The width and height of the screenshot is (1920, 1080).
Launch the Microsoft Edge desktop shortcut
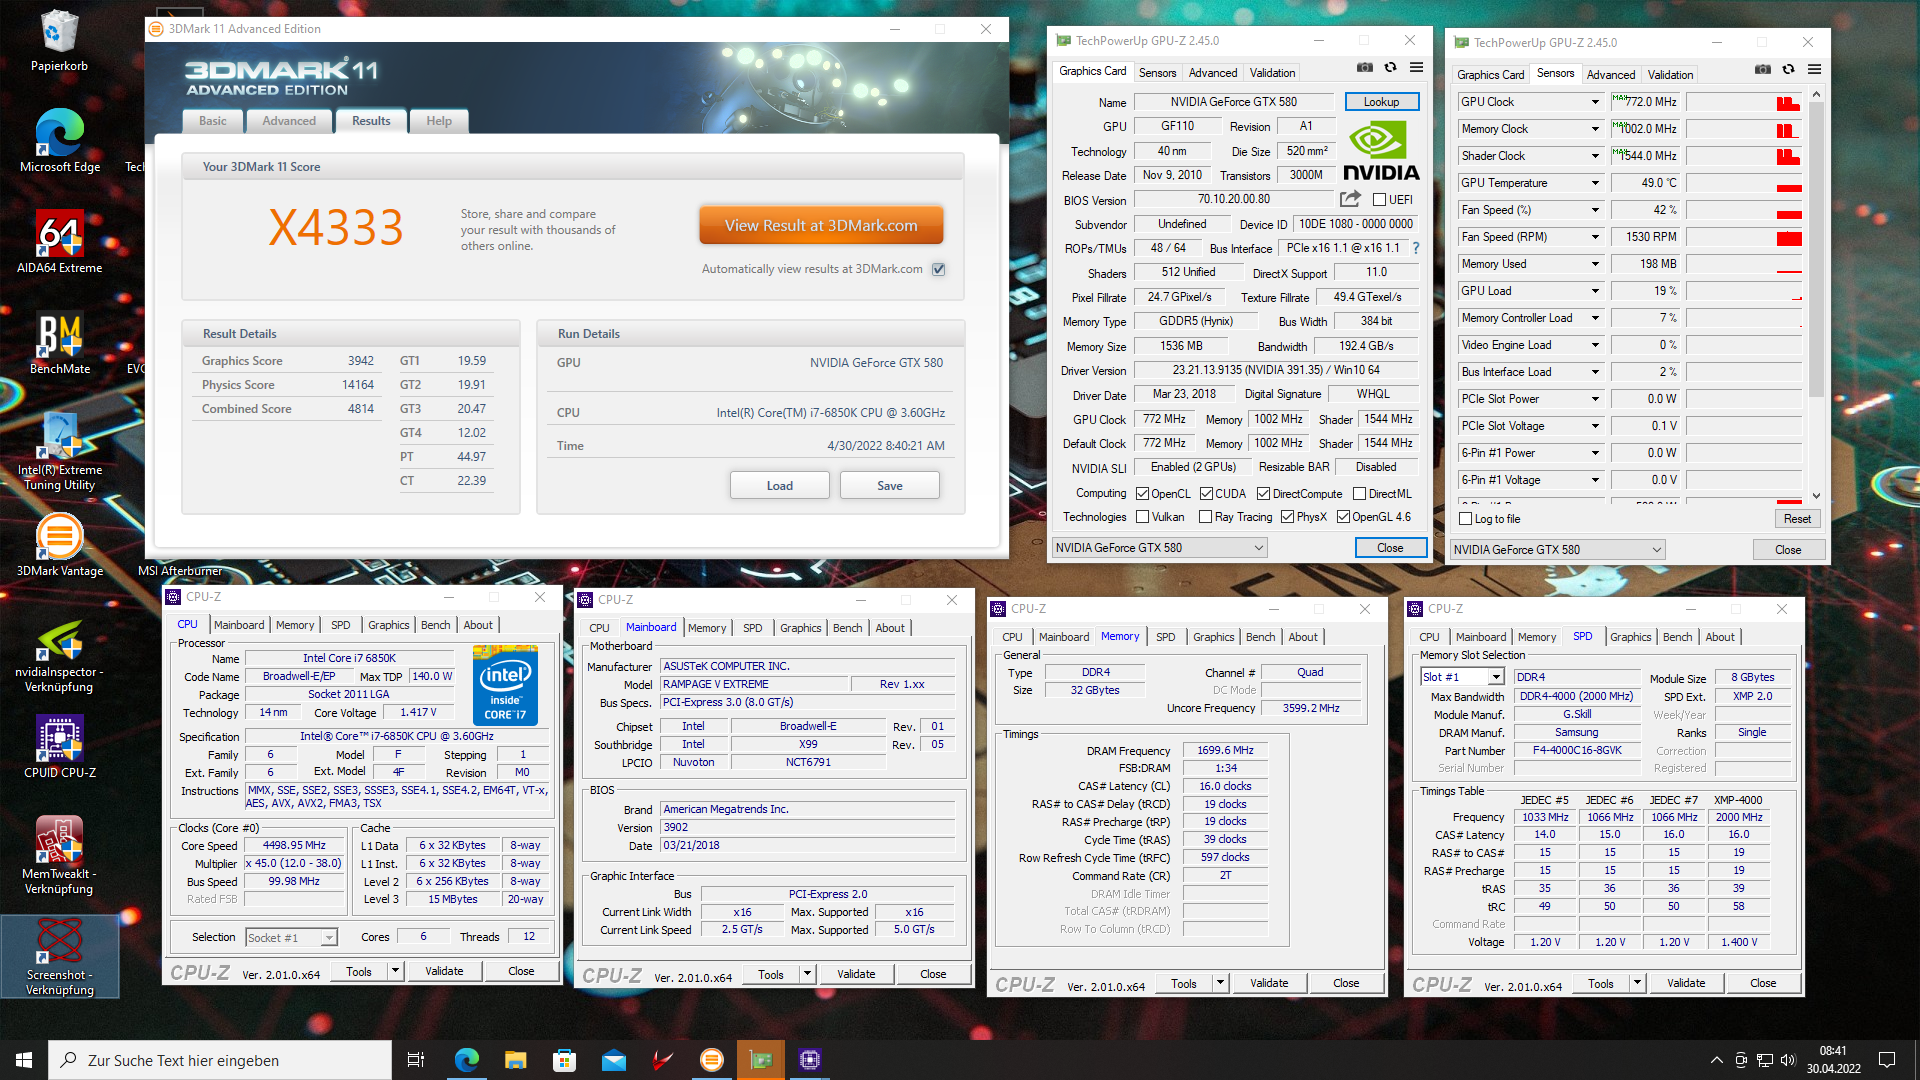coord(59,141)
